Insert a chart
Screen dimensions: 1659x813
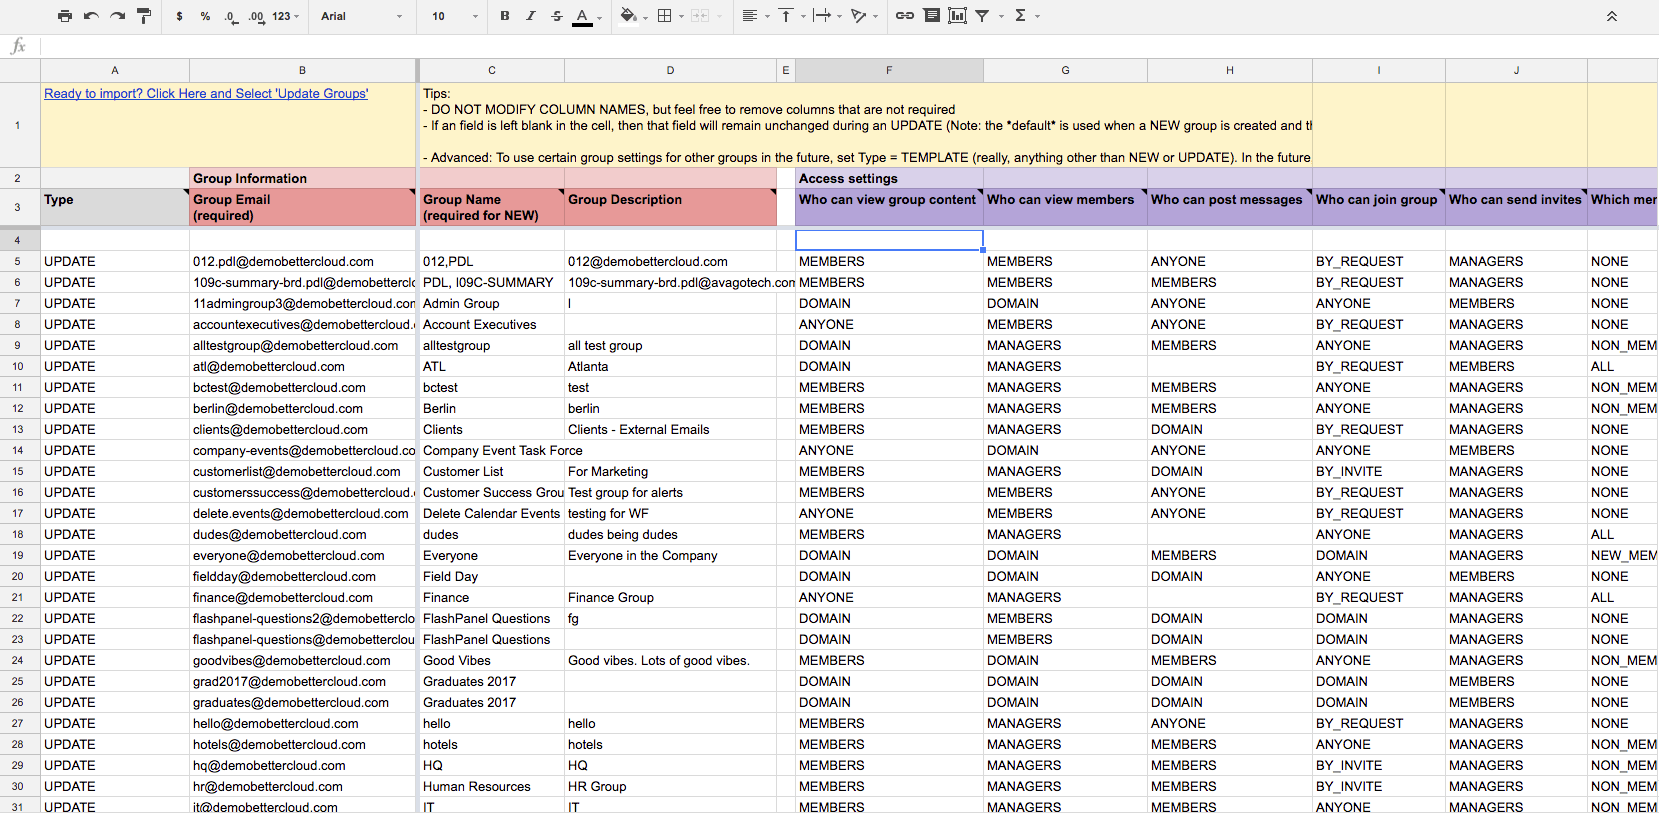click(957, 16)
